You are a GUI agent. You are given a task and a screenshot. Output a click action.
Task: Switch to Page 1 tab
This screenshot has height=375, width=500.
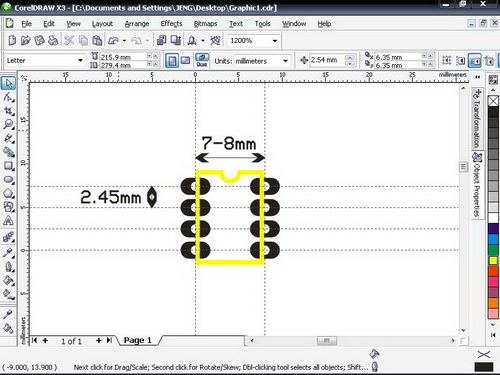coord(137,340)
